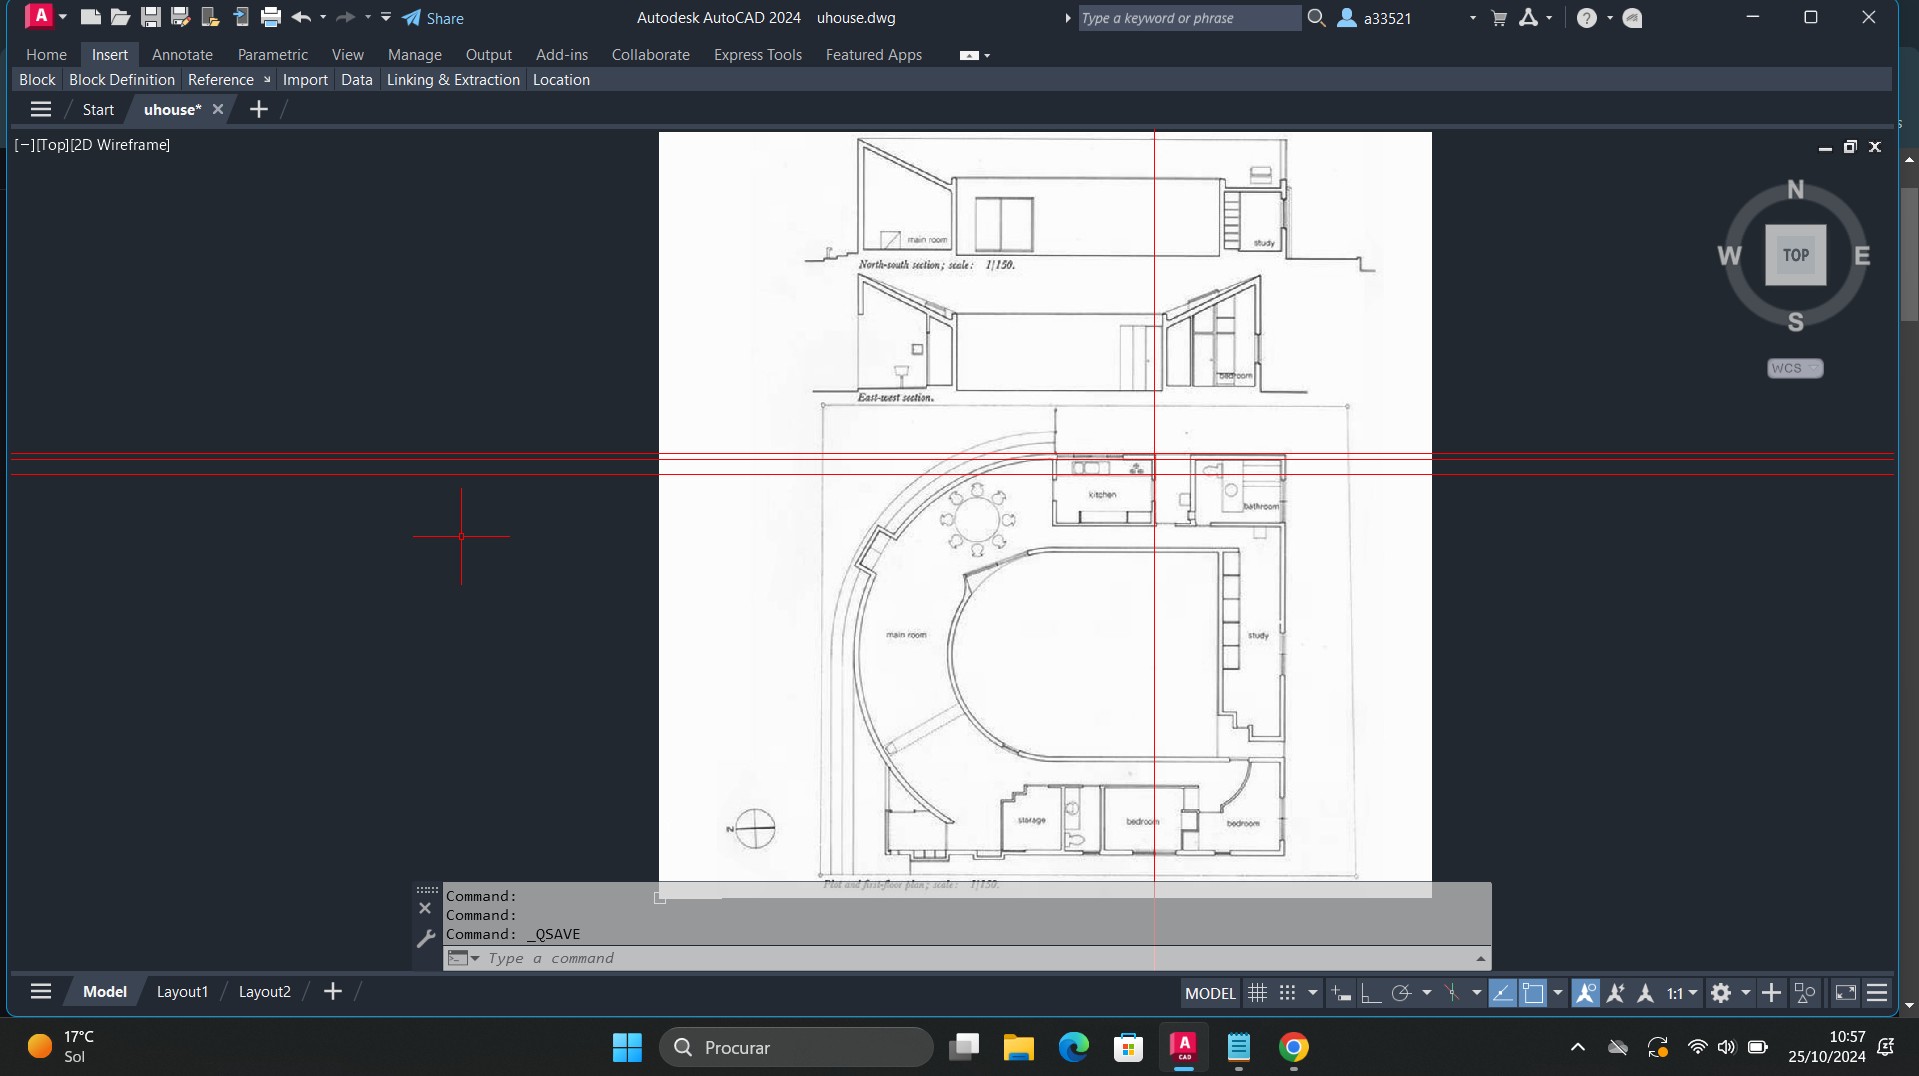1919x1076 pixels.
Task: Expand the Redo history dropdown arrow
Action: coord(368,17)
